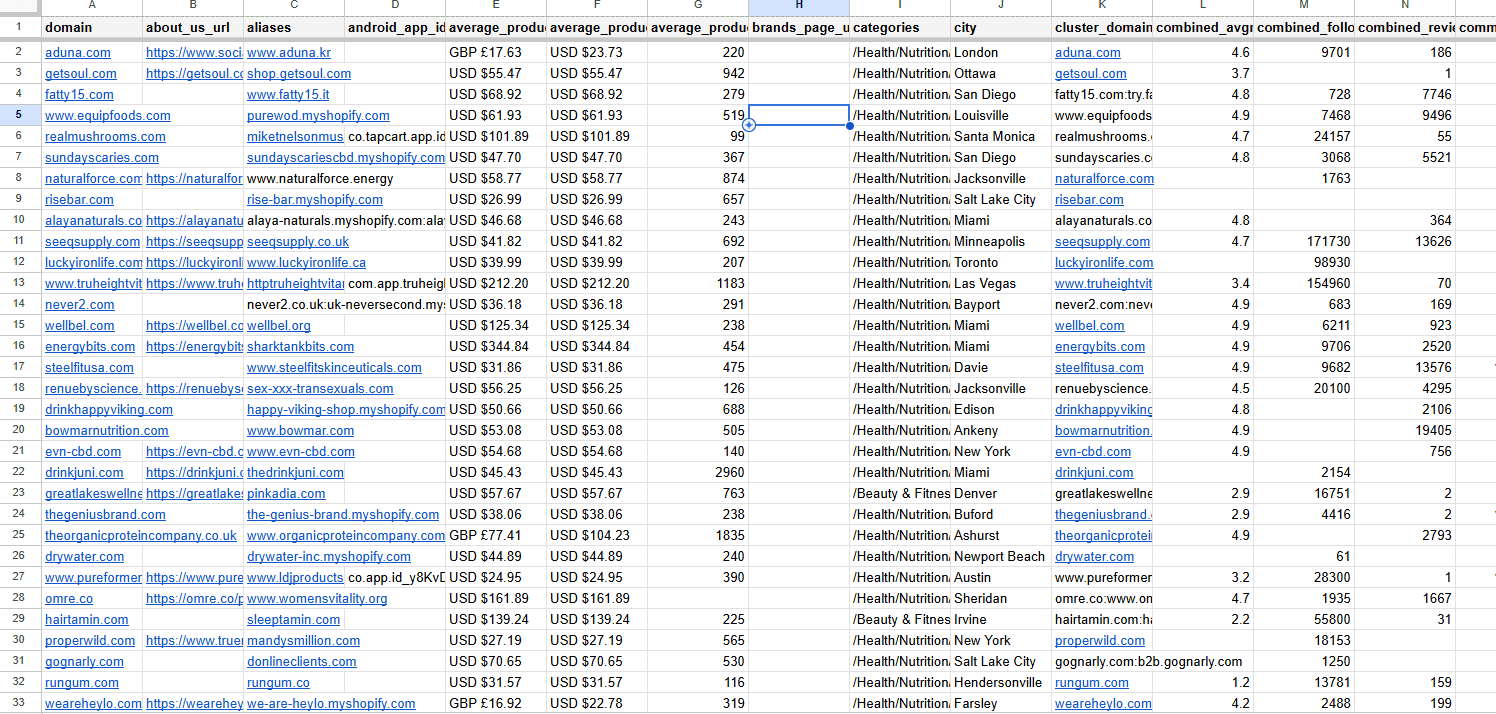Open the www.steelfitskinceuticals.com link
1496x714 pixels.
[334, 367]
